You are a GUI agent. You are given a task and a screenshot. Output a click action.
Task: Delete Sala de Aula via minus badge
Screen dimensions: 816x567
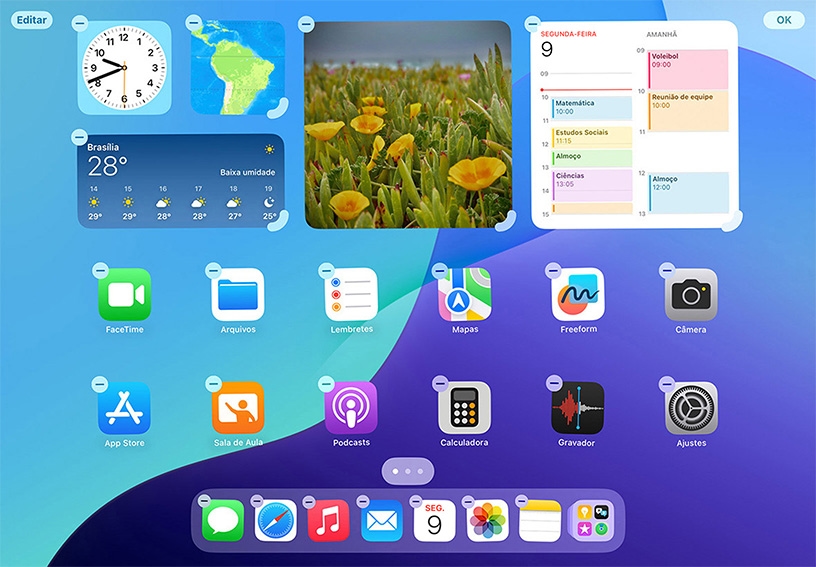click(213, 384)
